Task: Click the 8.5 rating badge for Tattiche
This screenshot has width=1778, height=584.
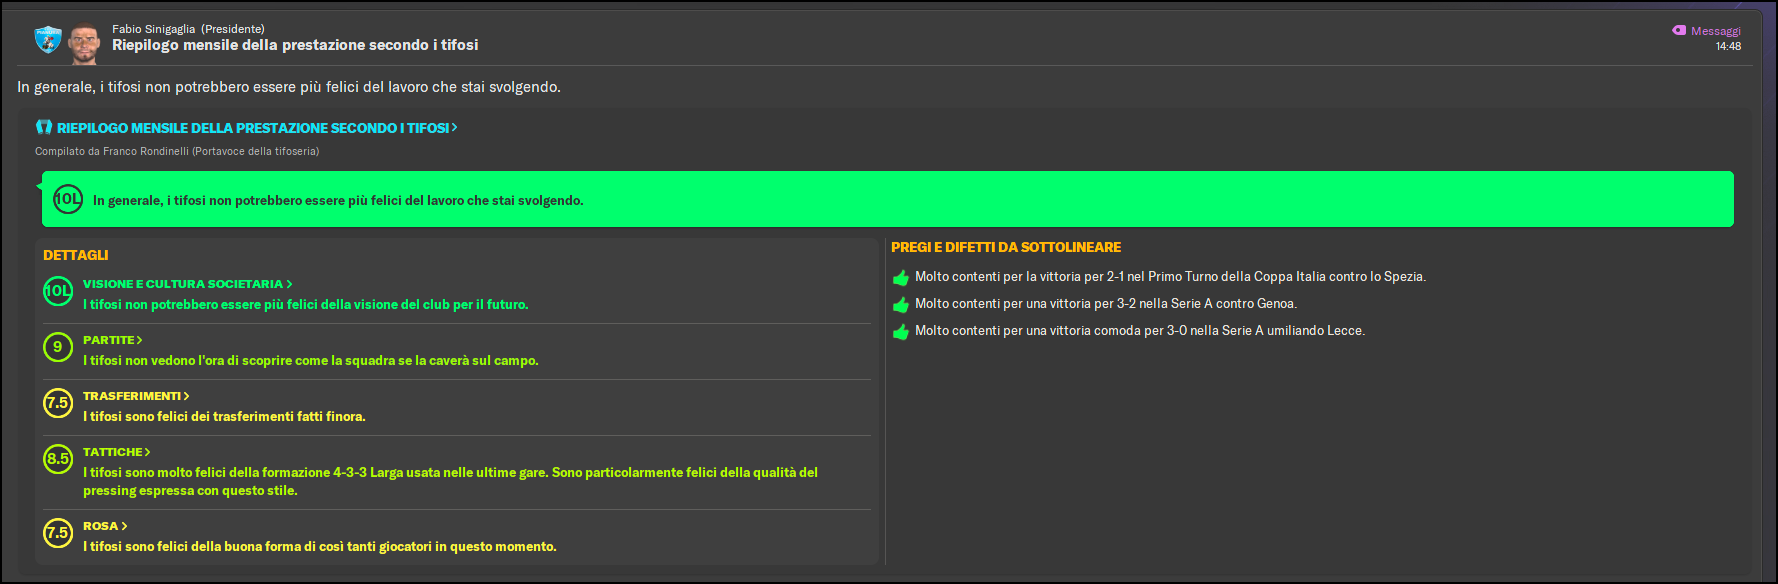Action: [x=58, y=459]
